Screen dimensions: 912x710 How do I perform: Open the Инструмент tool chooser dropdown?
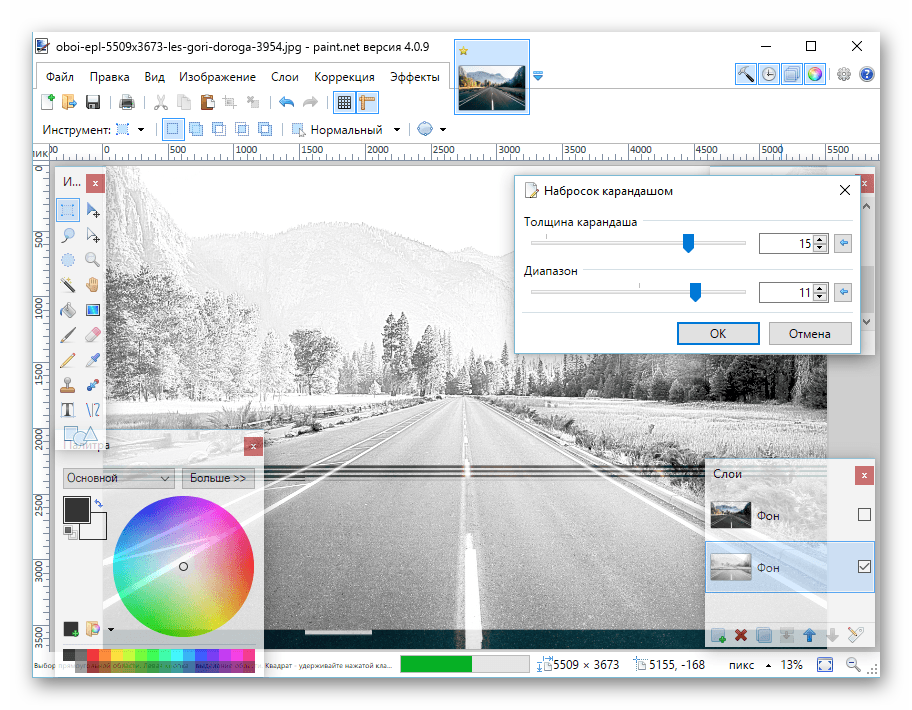(x=140, y=130)
